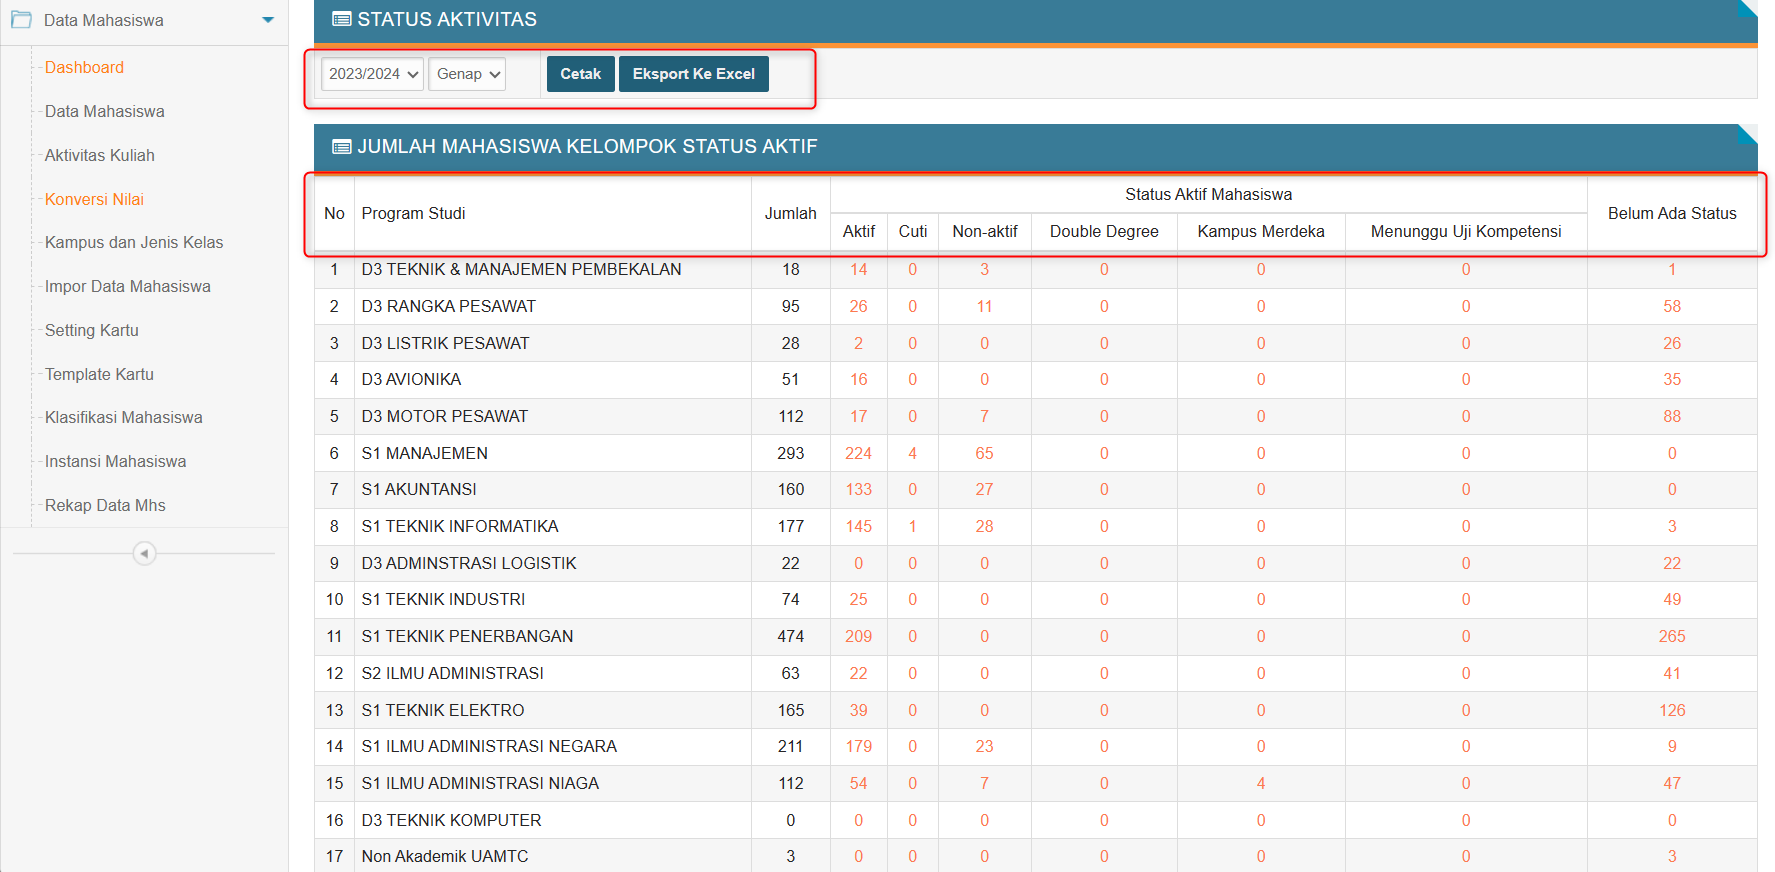Click Eksport Ke Excel button
Viewport: 1775px width, 872px height.
coord(693,74)
